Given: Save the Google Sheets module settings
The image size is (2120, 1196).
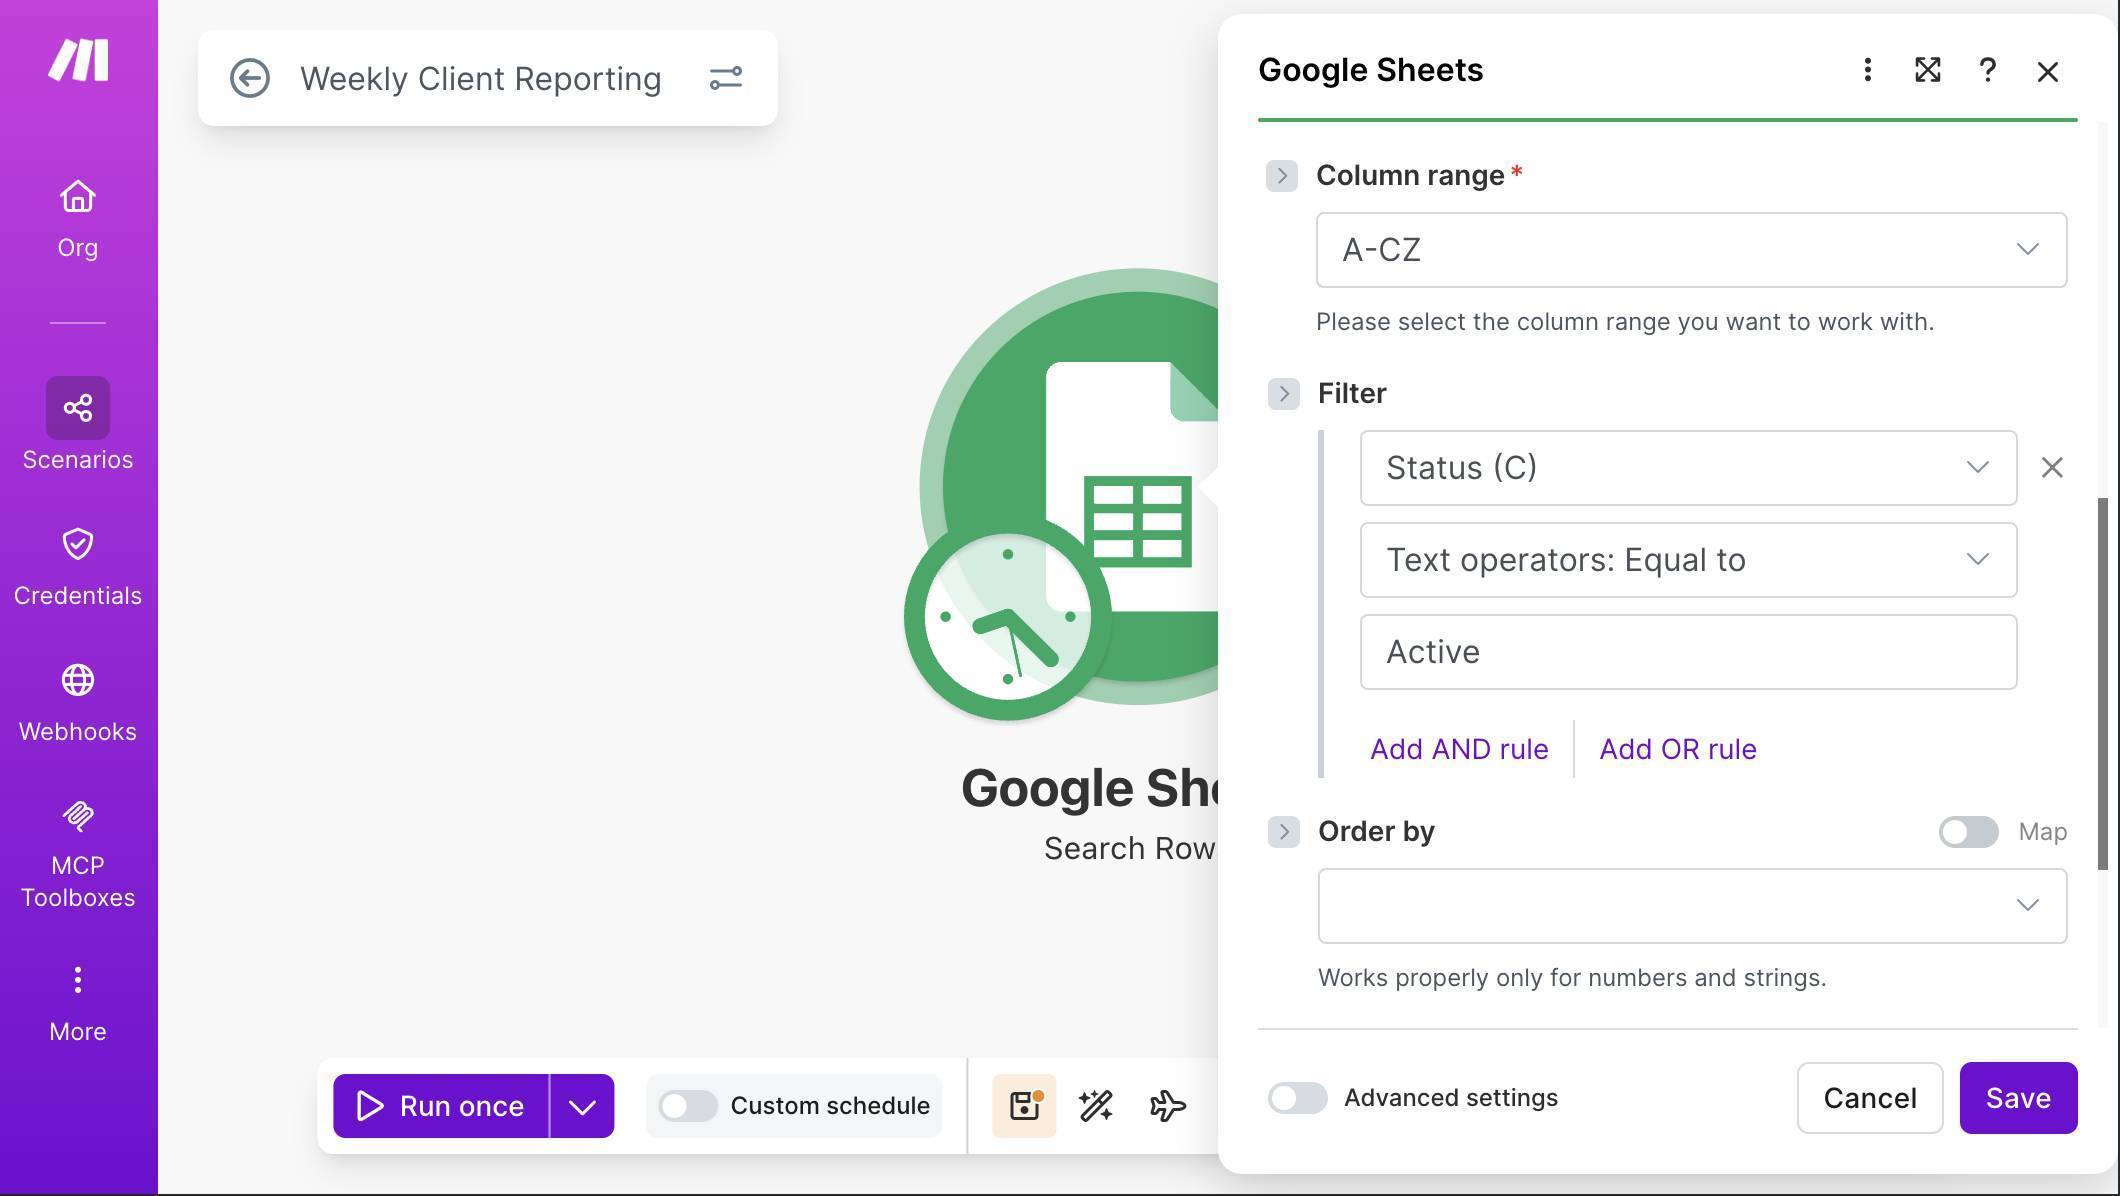Looking at the screenshot, I should click(2017, 1097).
